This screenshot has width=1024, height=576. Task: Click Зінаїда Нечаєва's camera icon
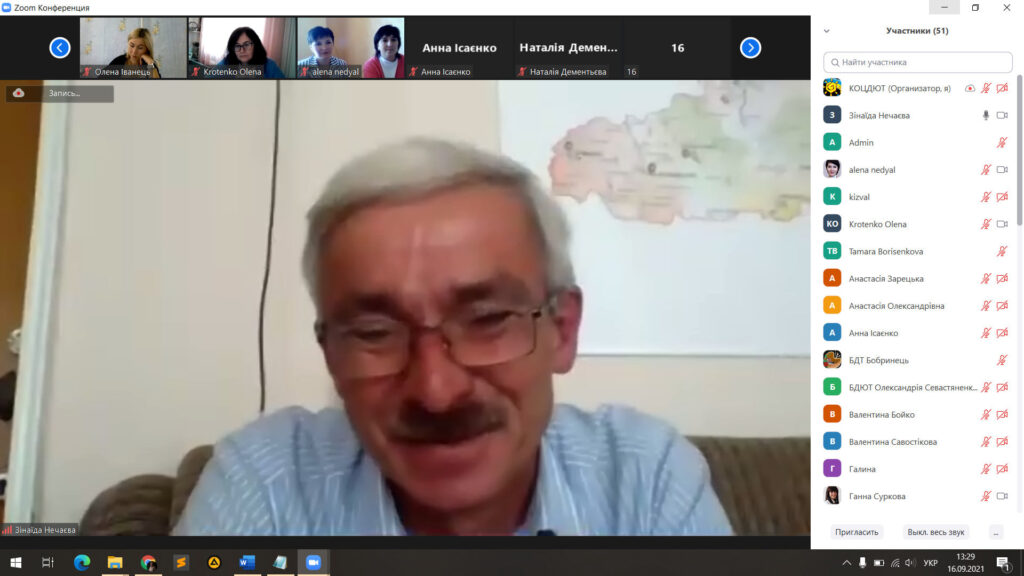click(x=1002, y=115)
